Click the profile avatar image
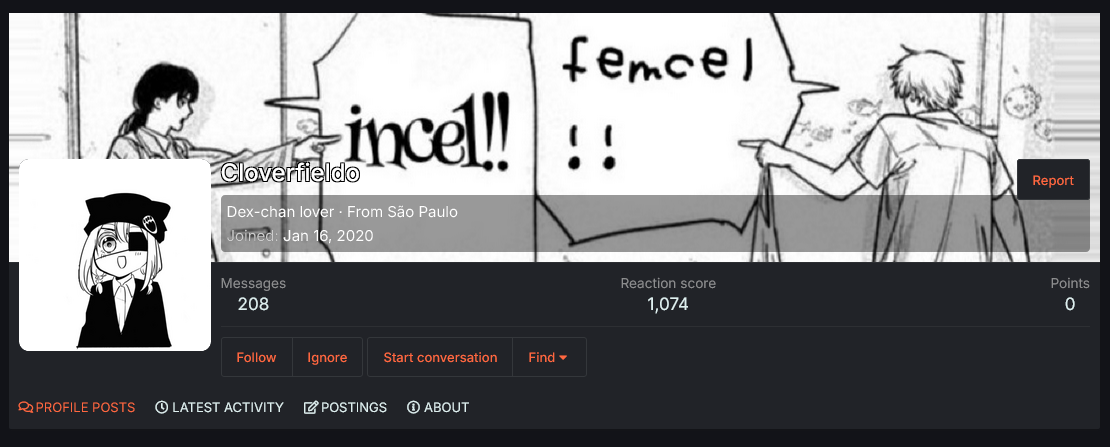The width and height of the screenshot is (1110, 447). (115, 255)
